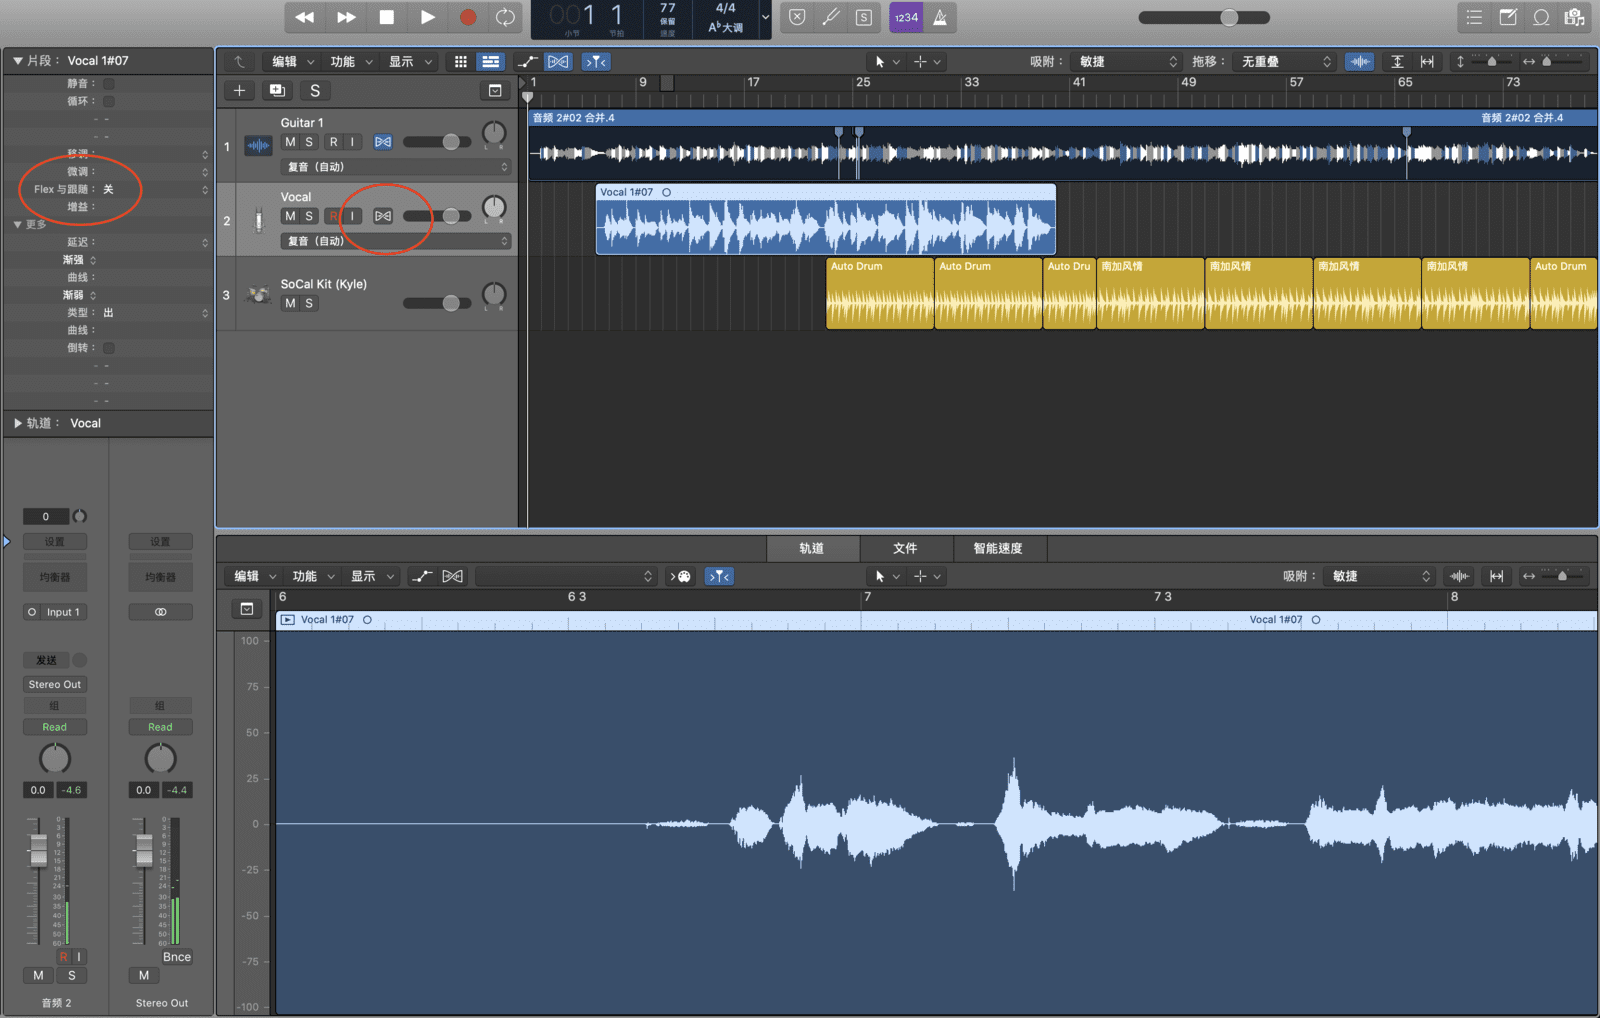Open the LCD display mode dropdown arrow
Image resolution: width=1600 pixels, height=1018 pixels.
point(765,17)
